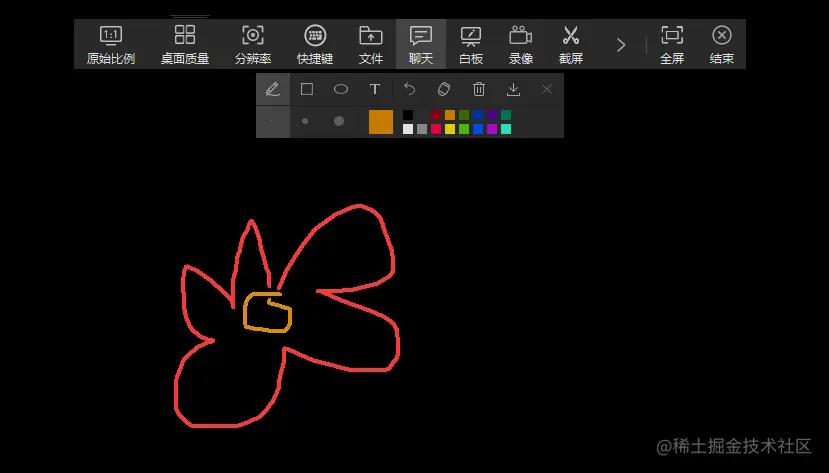Screen dimensions: 829x473
Task: Pick the dark purple color swatch
Action: click(492, 115)
